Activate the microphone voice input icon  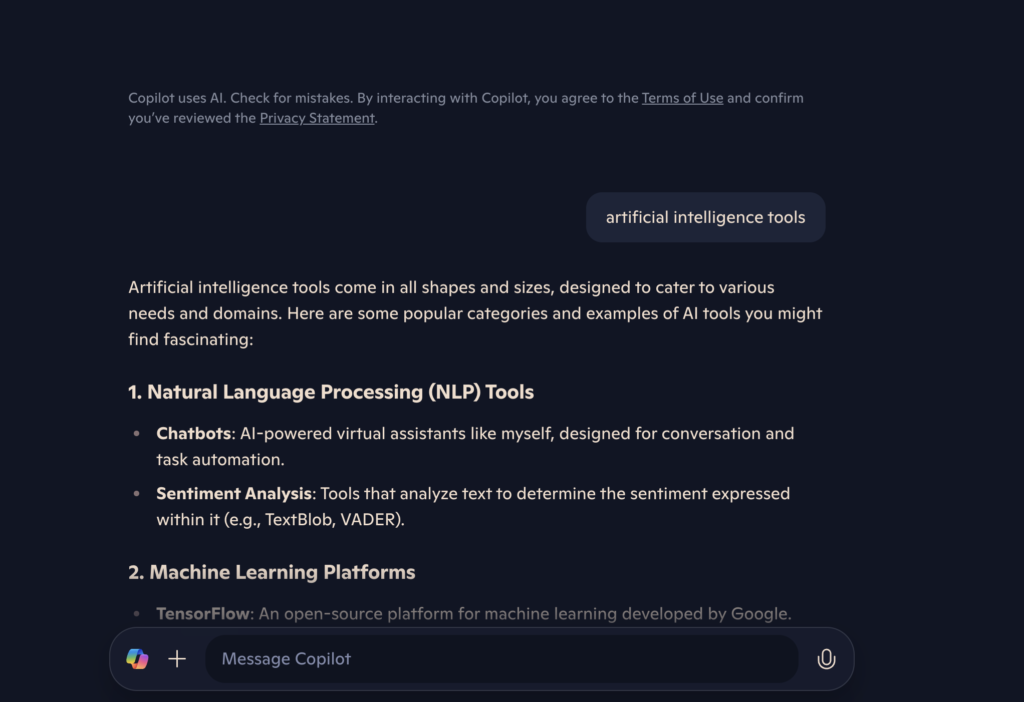(x=826, y=659)
